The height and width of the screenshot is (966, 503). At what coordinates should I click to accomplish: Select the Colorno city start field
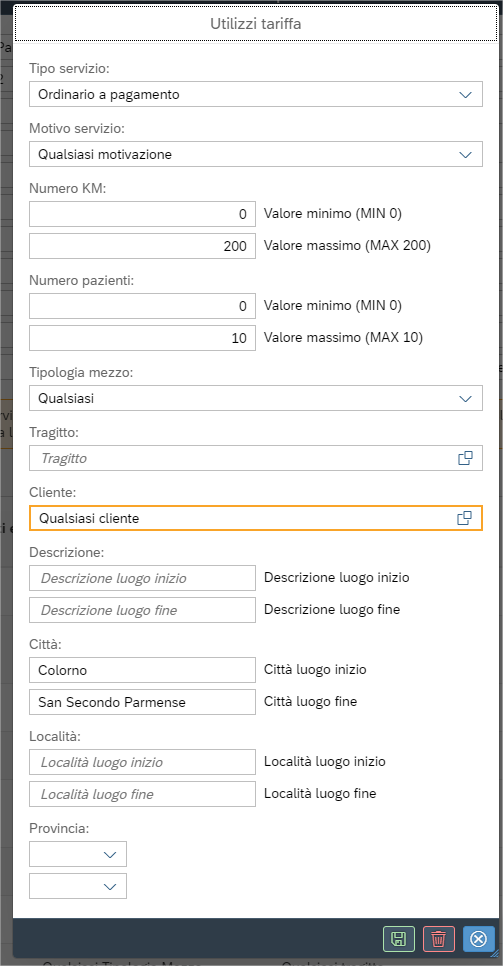pos(142,670)
